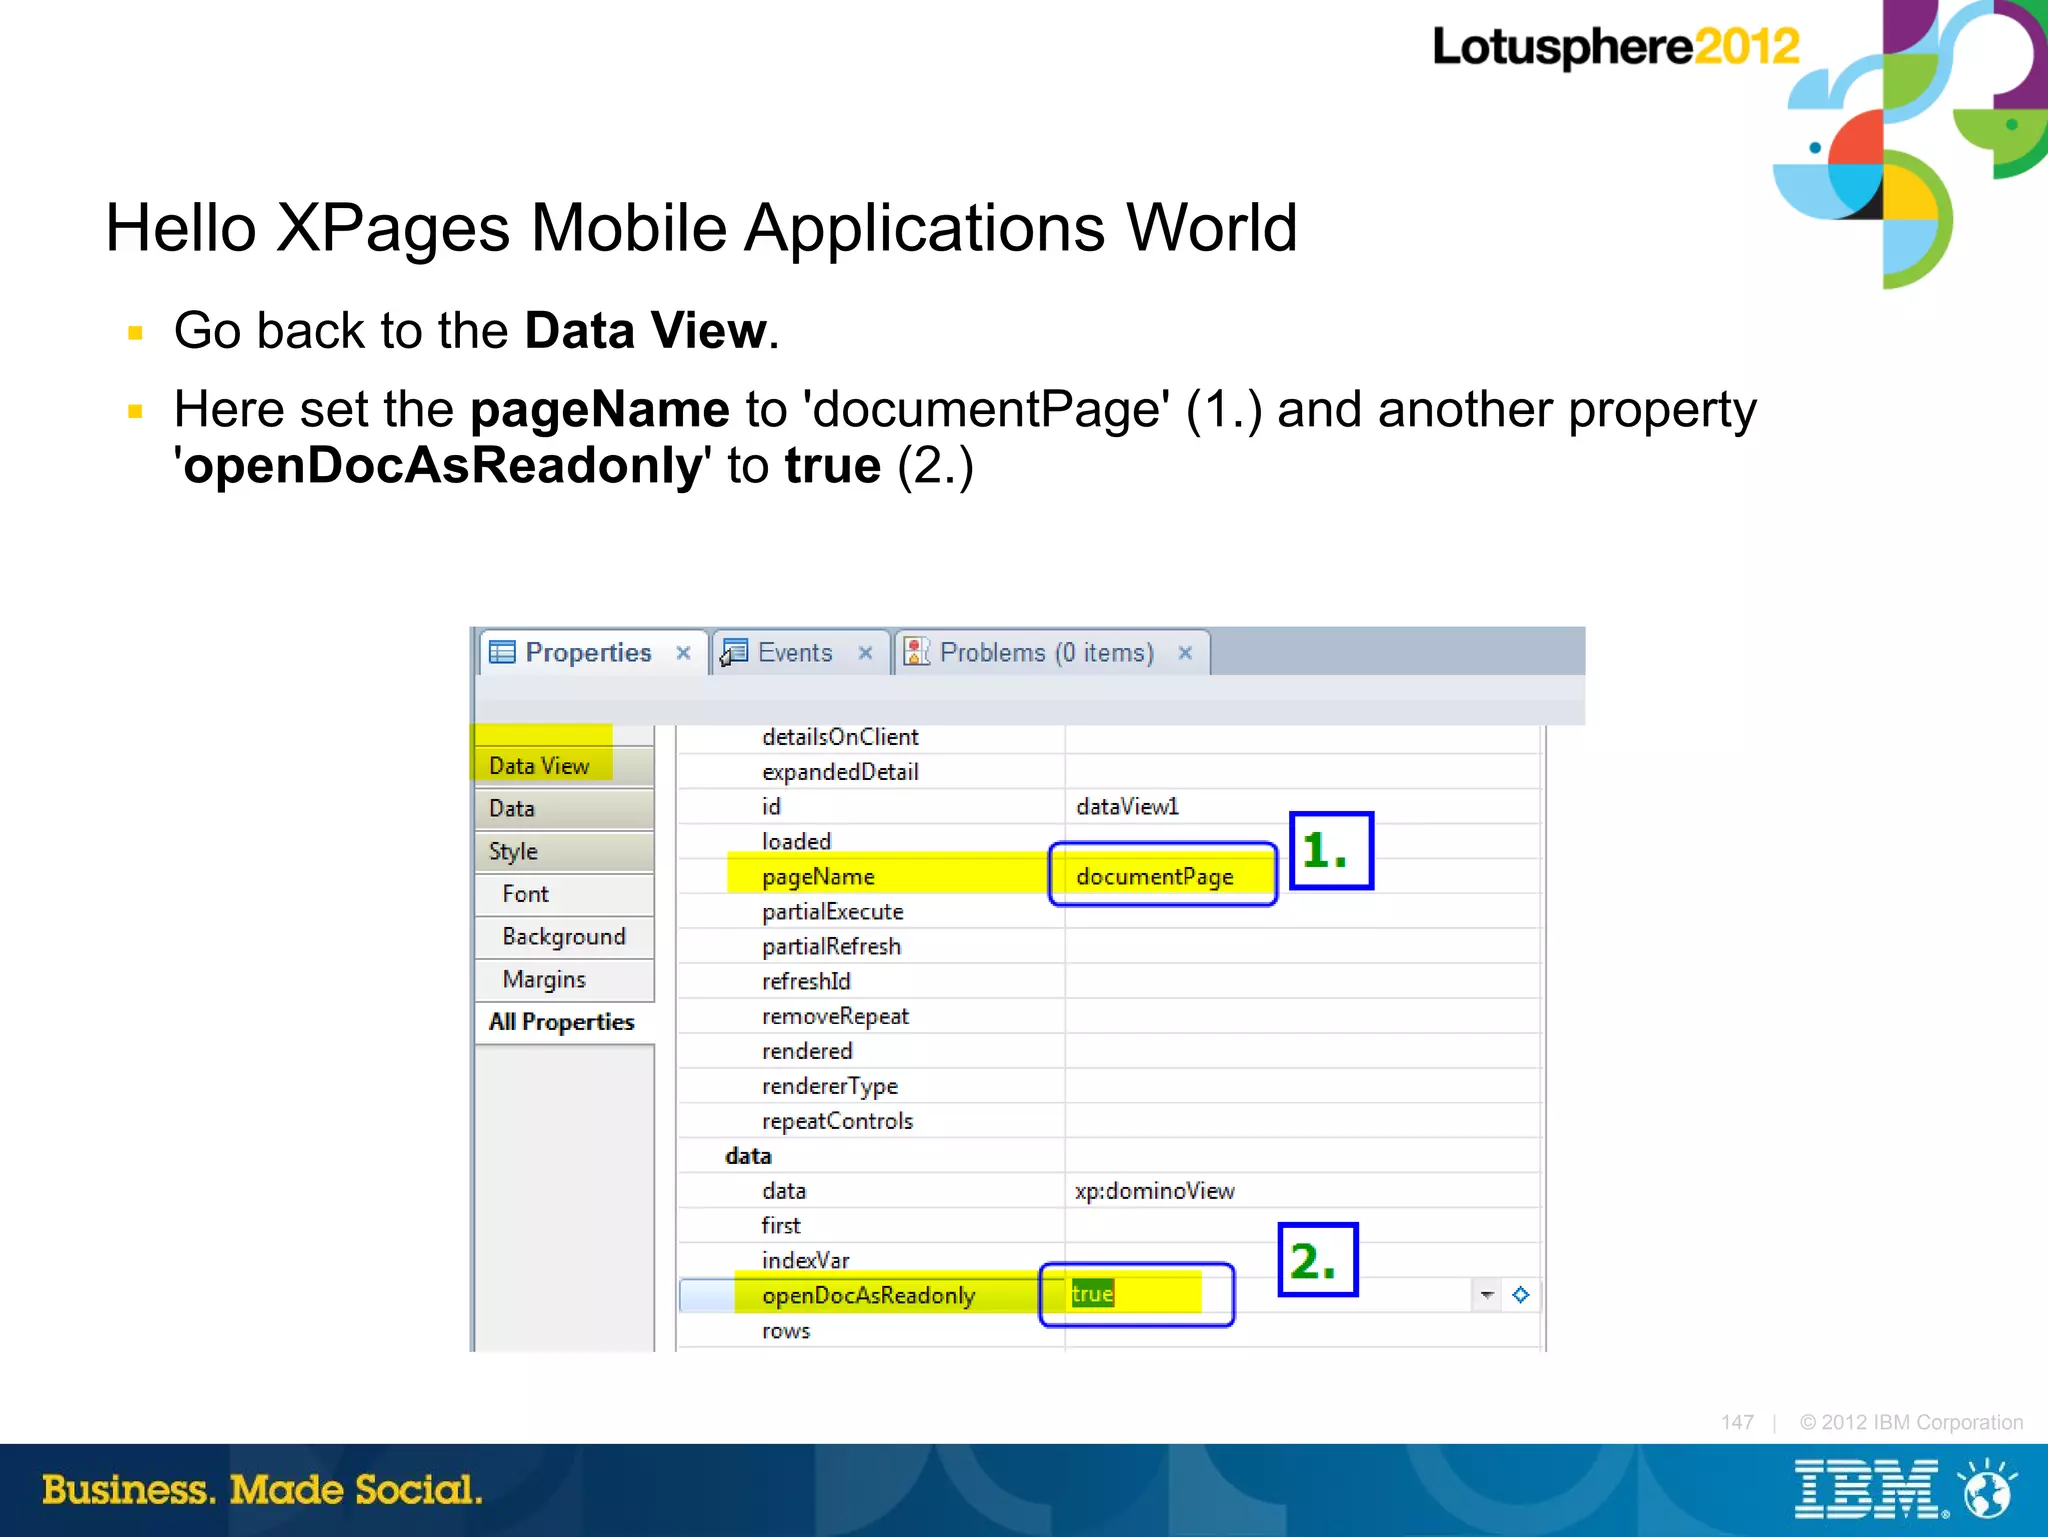Image resolution: width=2048 pixels, height=1537 pixels.
Task: Close the Problems tab
Action: [x=1185, y=653]
